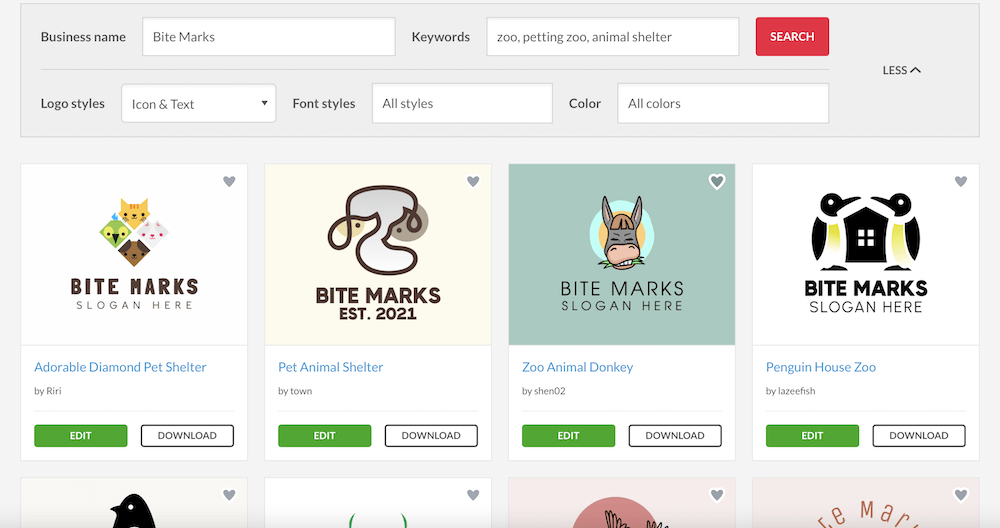Favorite the Pet Animal Shelter logo
Image resolution: width=1000 pixels, height=528 pixels.
tap(473, 182)
